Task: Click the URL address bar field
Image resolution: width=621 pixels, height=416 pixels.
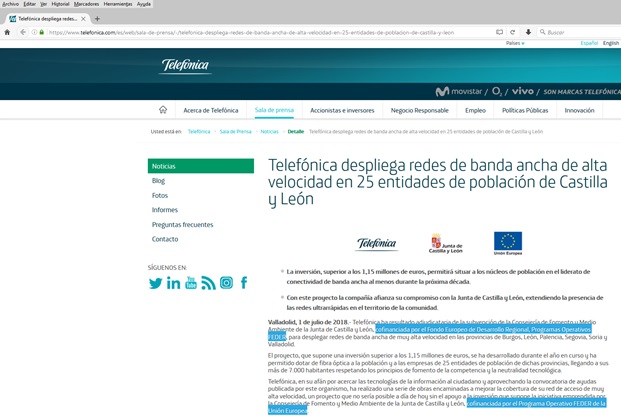Action: [x=251, y=32]
